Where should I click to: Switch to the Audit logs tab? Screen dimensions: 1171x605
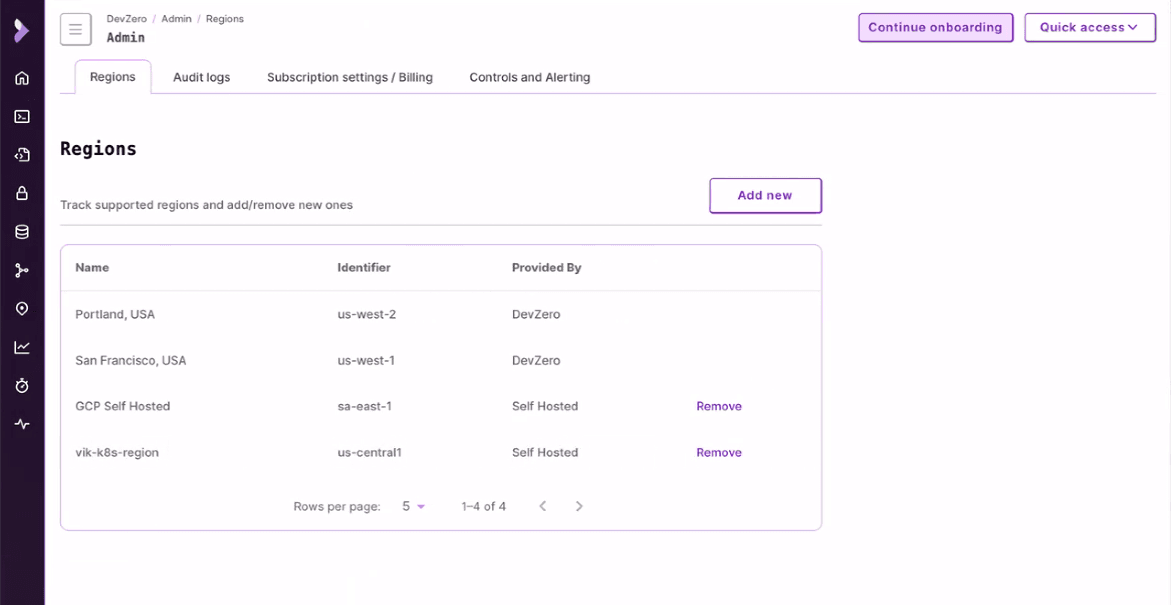pos(201,77)
